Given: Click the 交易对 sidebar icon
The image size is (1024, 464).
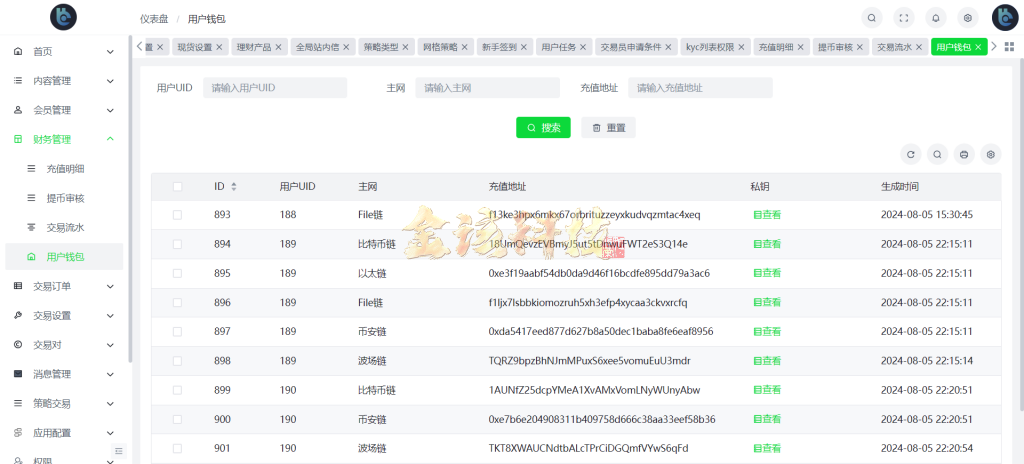Looking at the screenshot, I should pyautogui.click(x=18, y=344).
